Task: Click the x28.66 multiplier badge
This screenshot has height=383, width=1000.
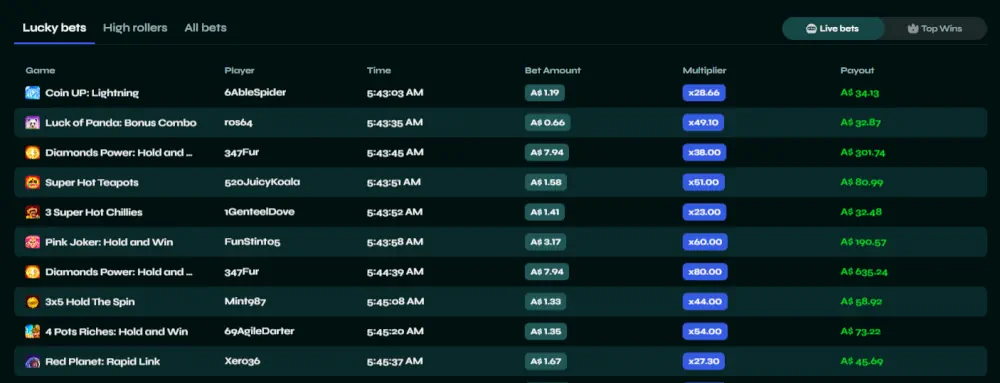Action: click(x=704, y=93)
